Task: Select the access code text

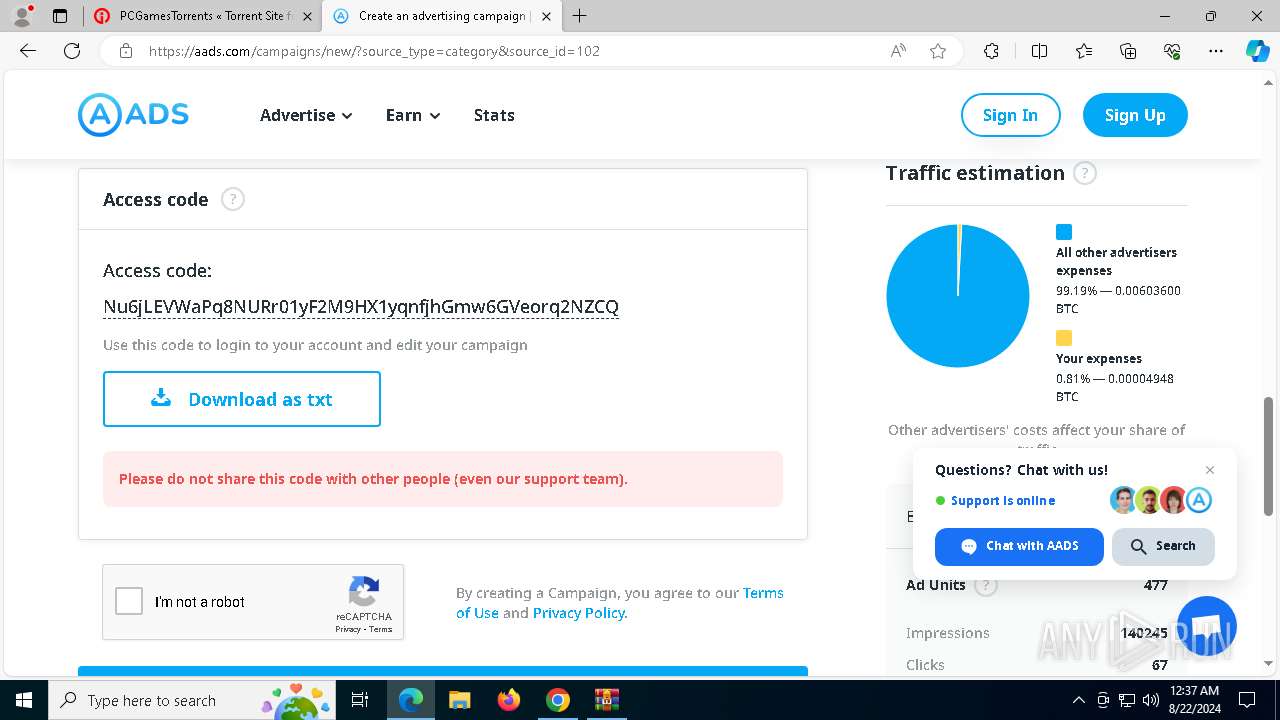Action: point(361,306)
